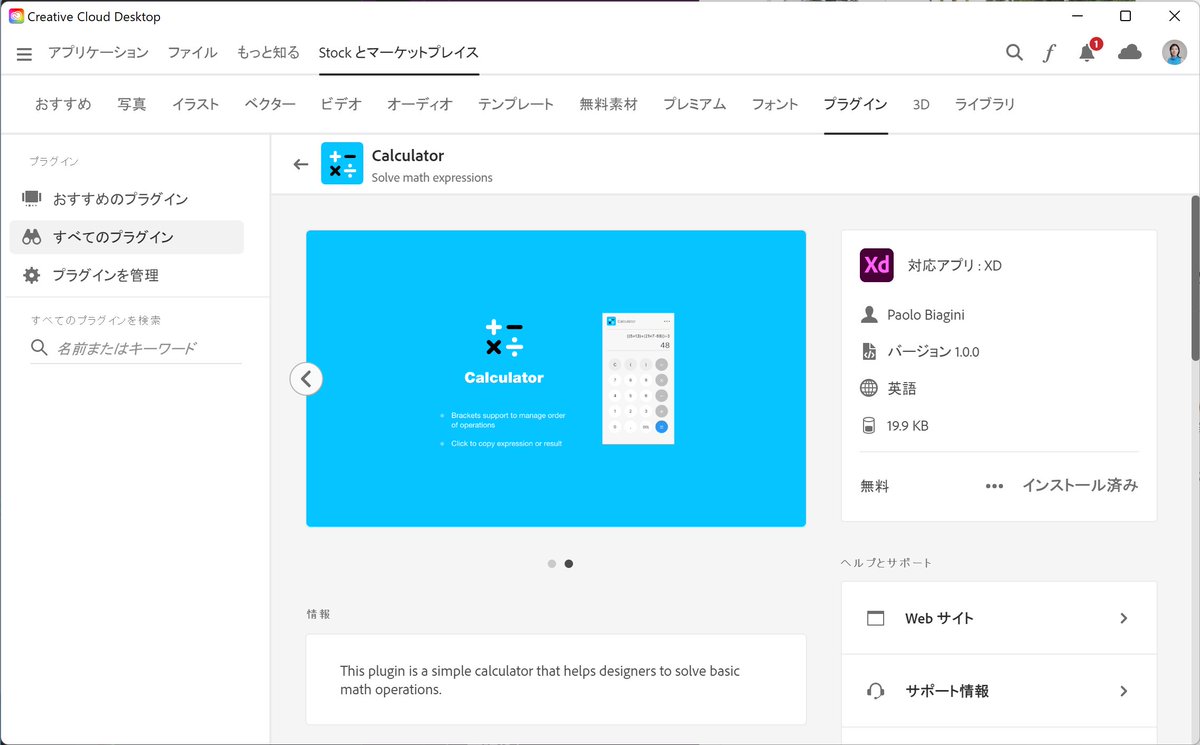Screen dimensions: 1200x745
Task: Click the Calculator plugin icon
Action: 342,164
